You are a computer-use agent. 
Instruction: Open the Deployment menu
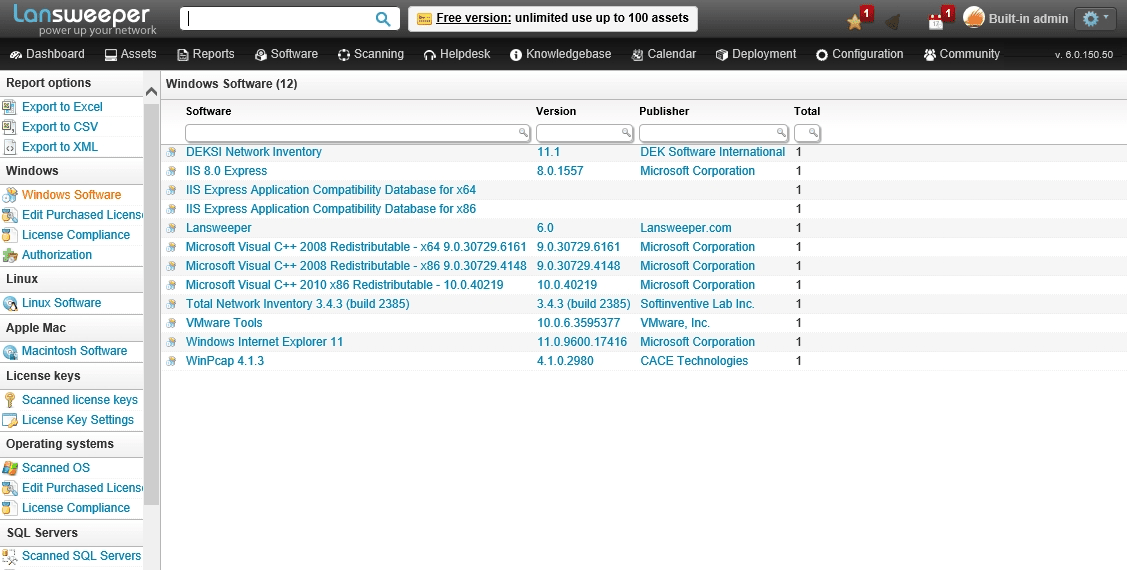(x=756, y=54)
